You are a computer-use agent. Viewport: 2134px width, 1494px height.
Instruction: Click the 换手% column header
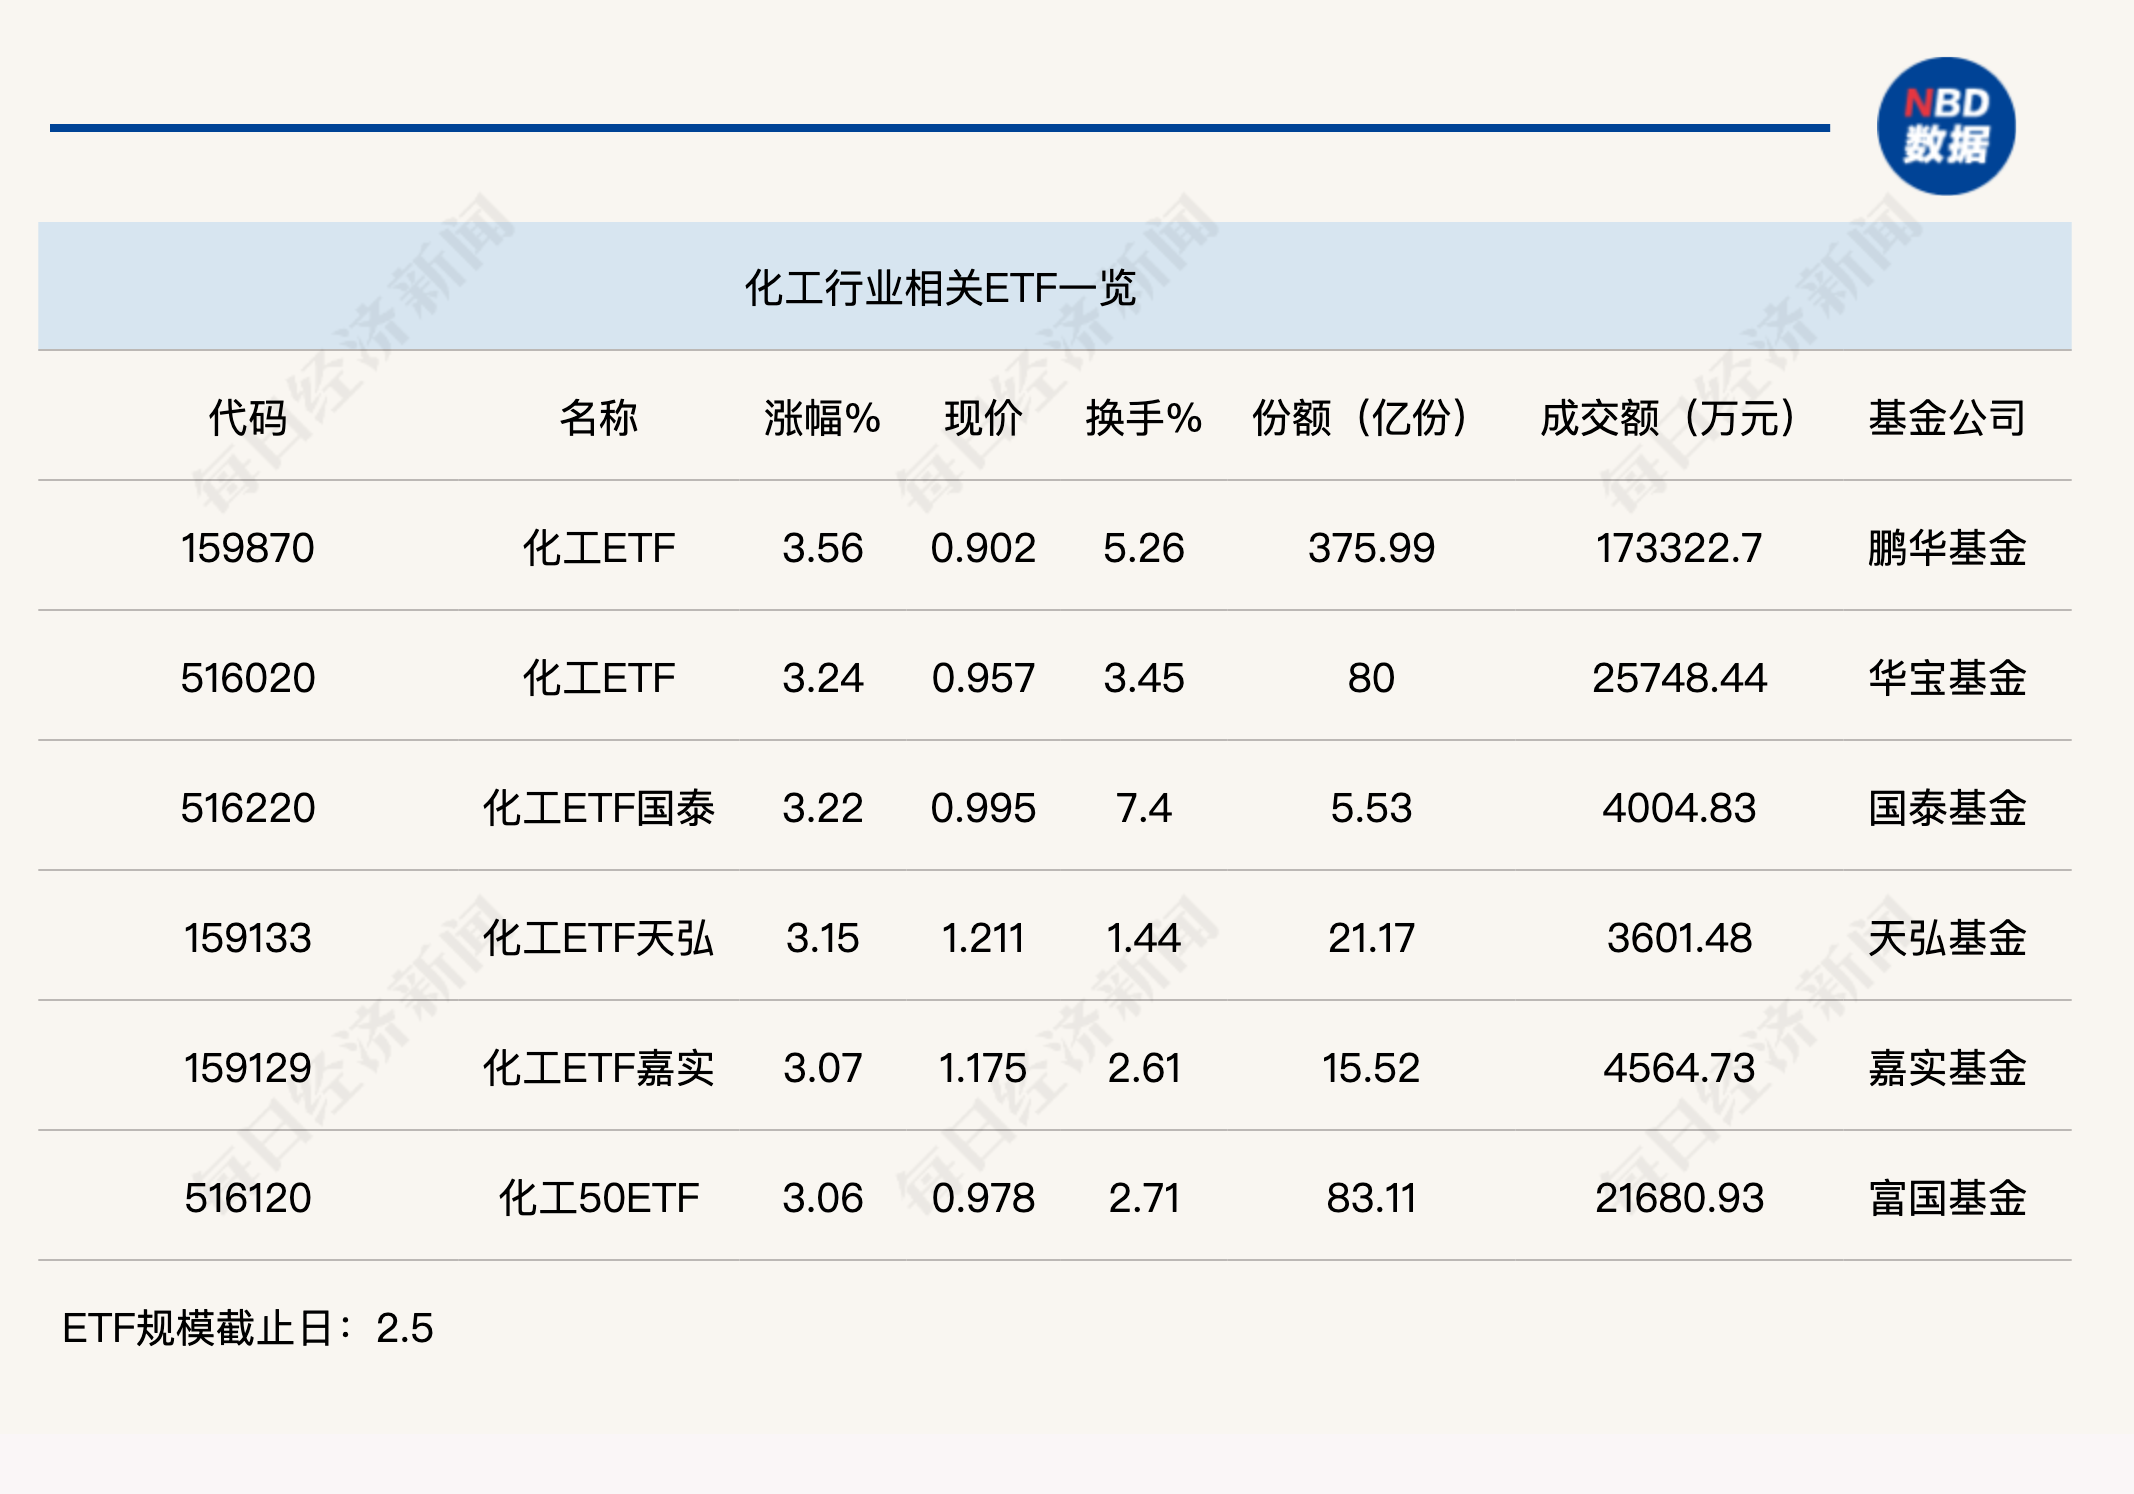point(1143,417)
